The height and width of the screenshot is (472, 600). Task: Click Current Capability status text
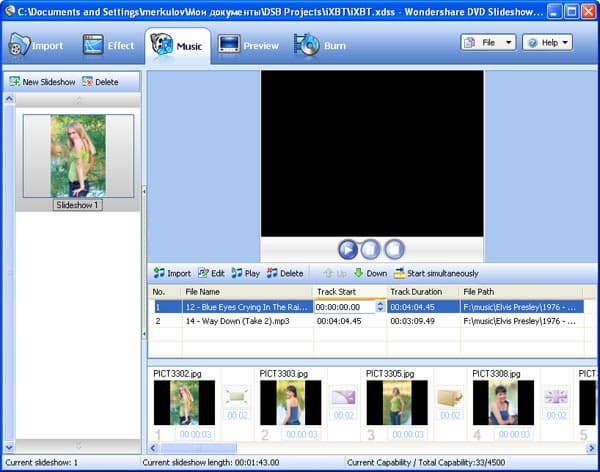click(x=426, y=462)
